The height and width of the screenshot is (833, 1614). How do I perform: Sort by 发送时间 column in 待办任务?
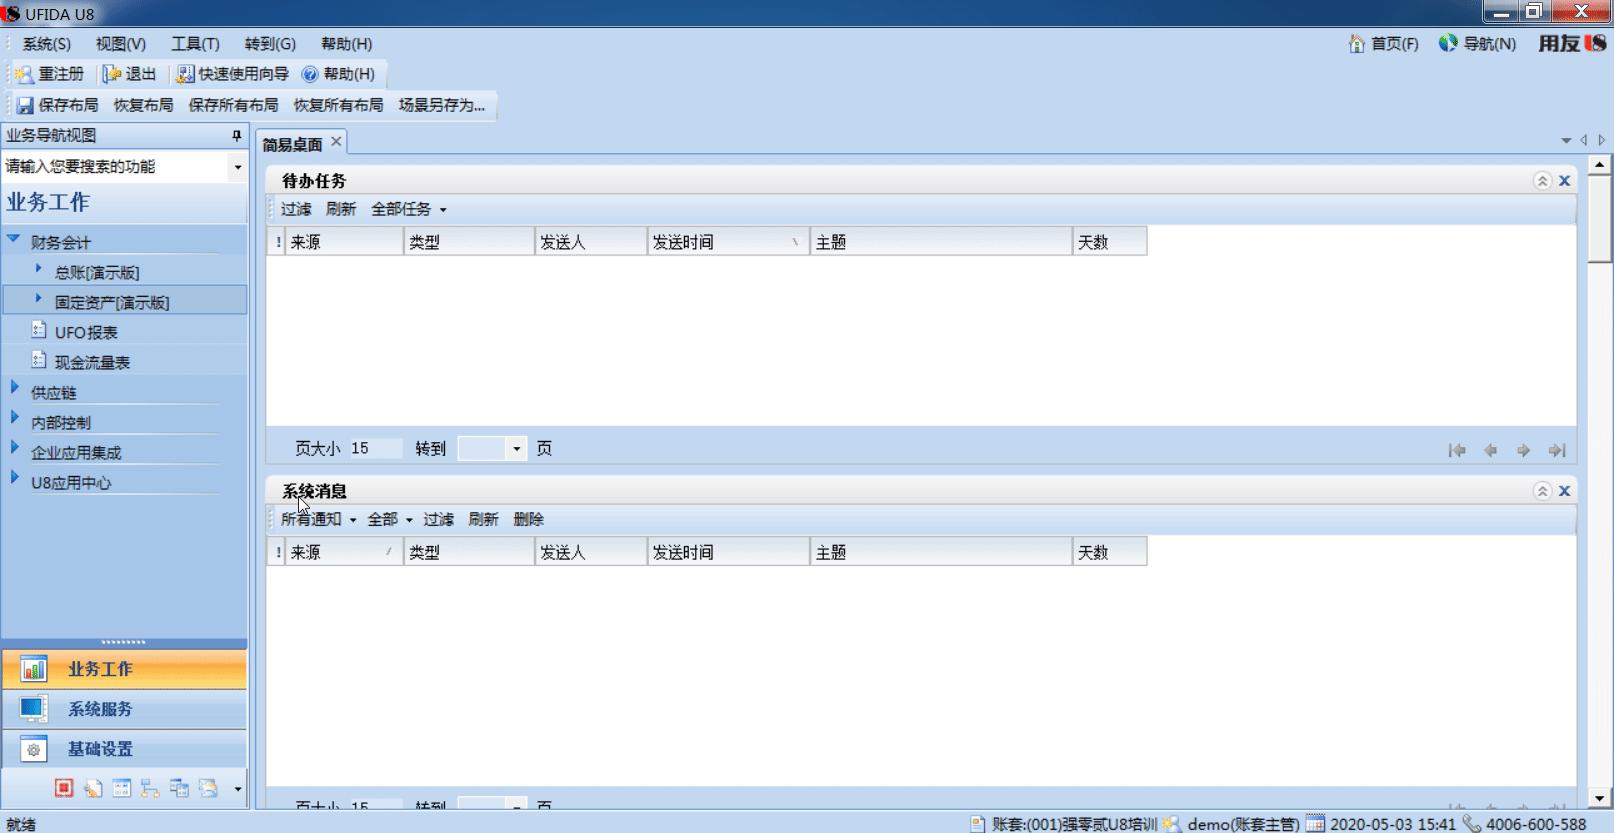click(x=728, y=242)
